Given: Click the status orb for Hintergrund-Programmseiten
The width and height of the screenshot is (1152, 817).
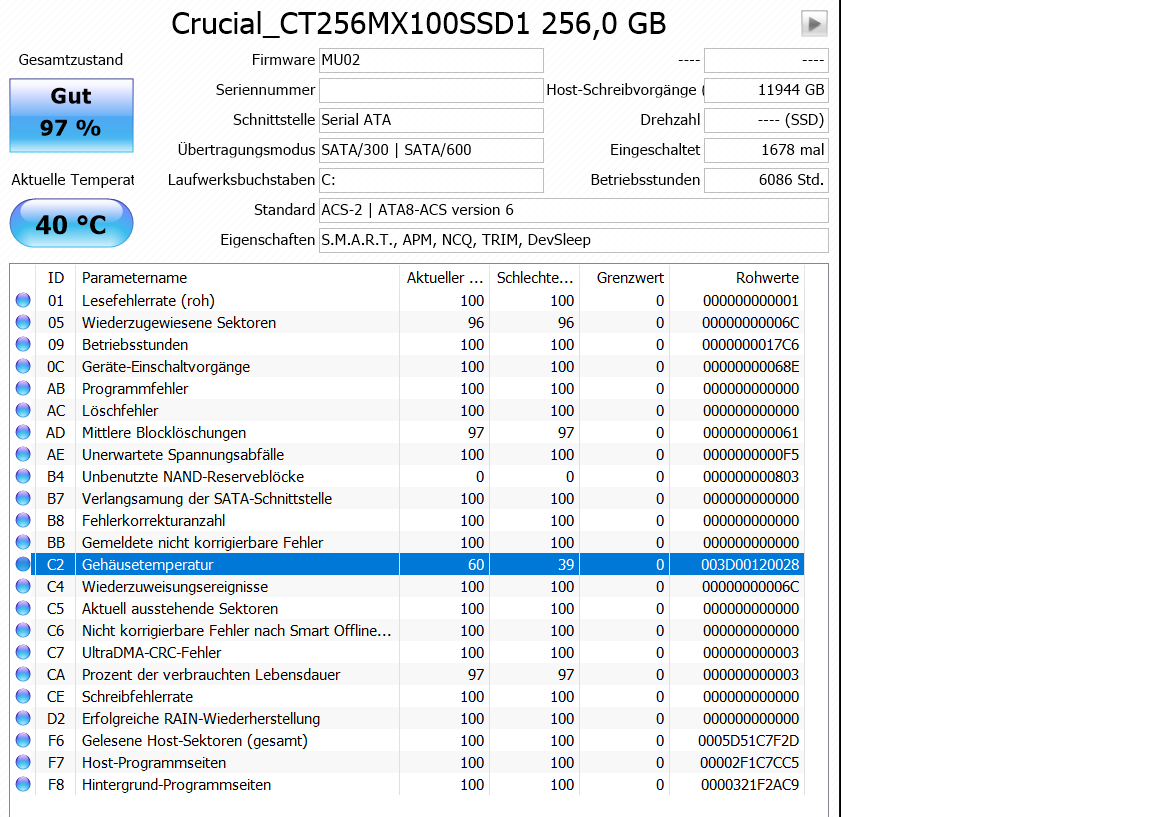Looking at the screenshot, I should click(24, 785).
